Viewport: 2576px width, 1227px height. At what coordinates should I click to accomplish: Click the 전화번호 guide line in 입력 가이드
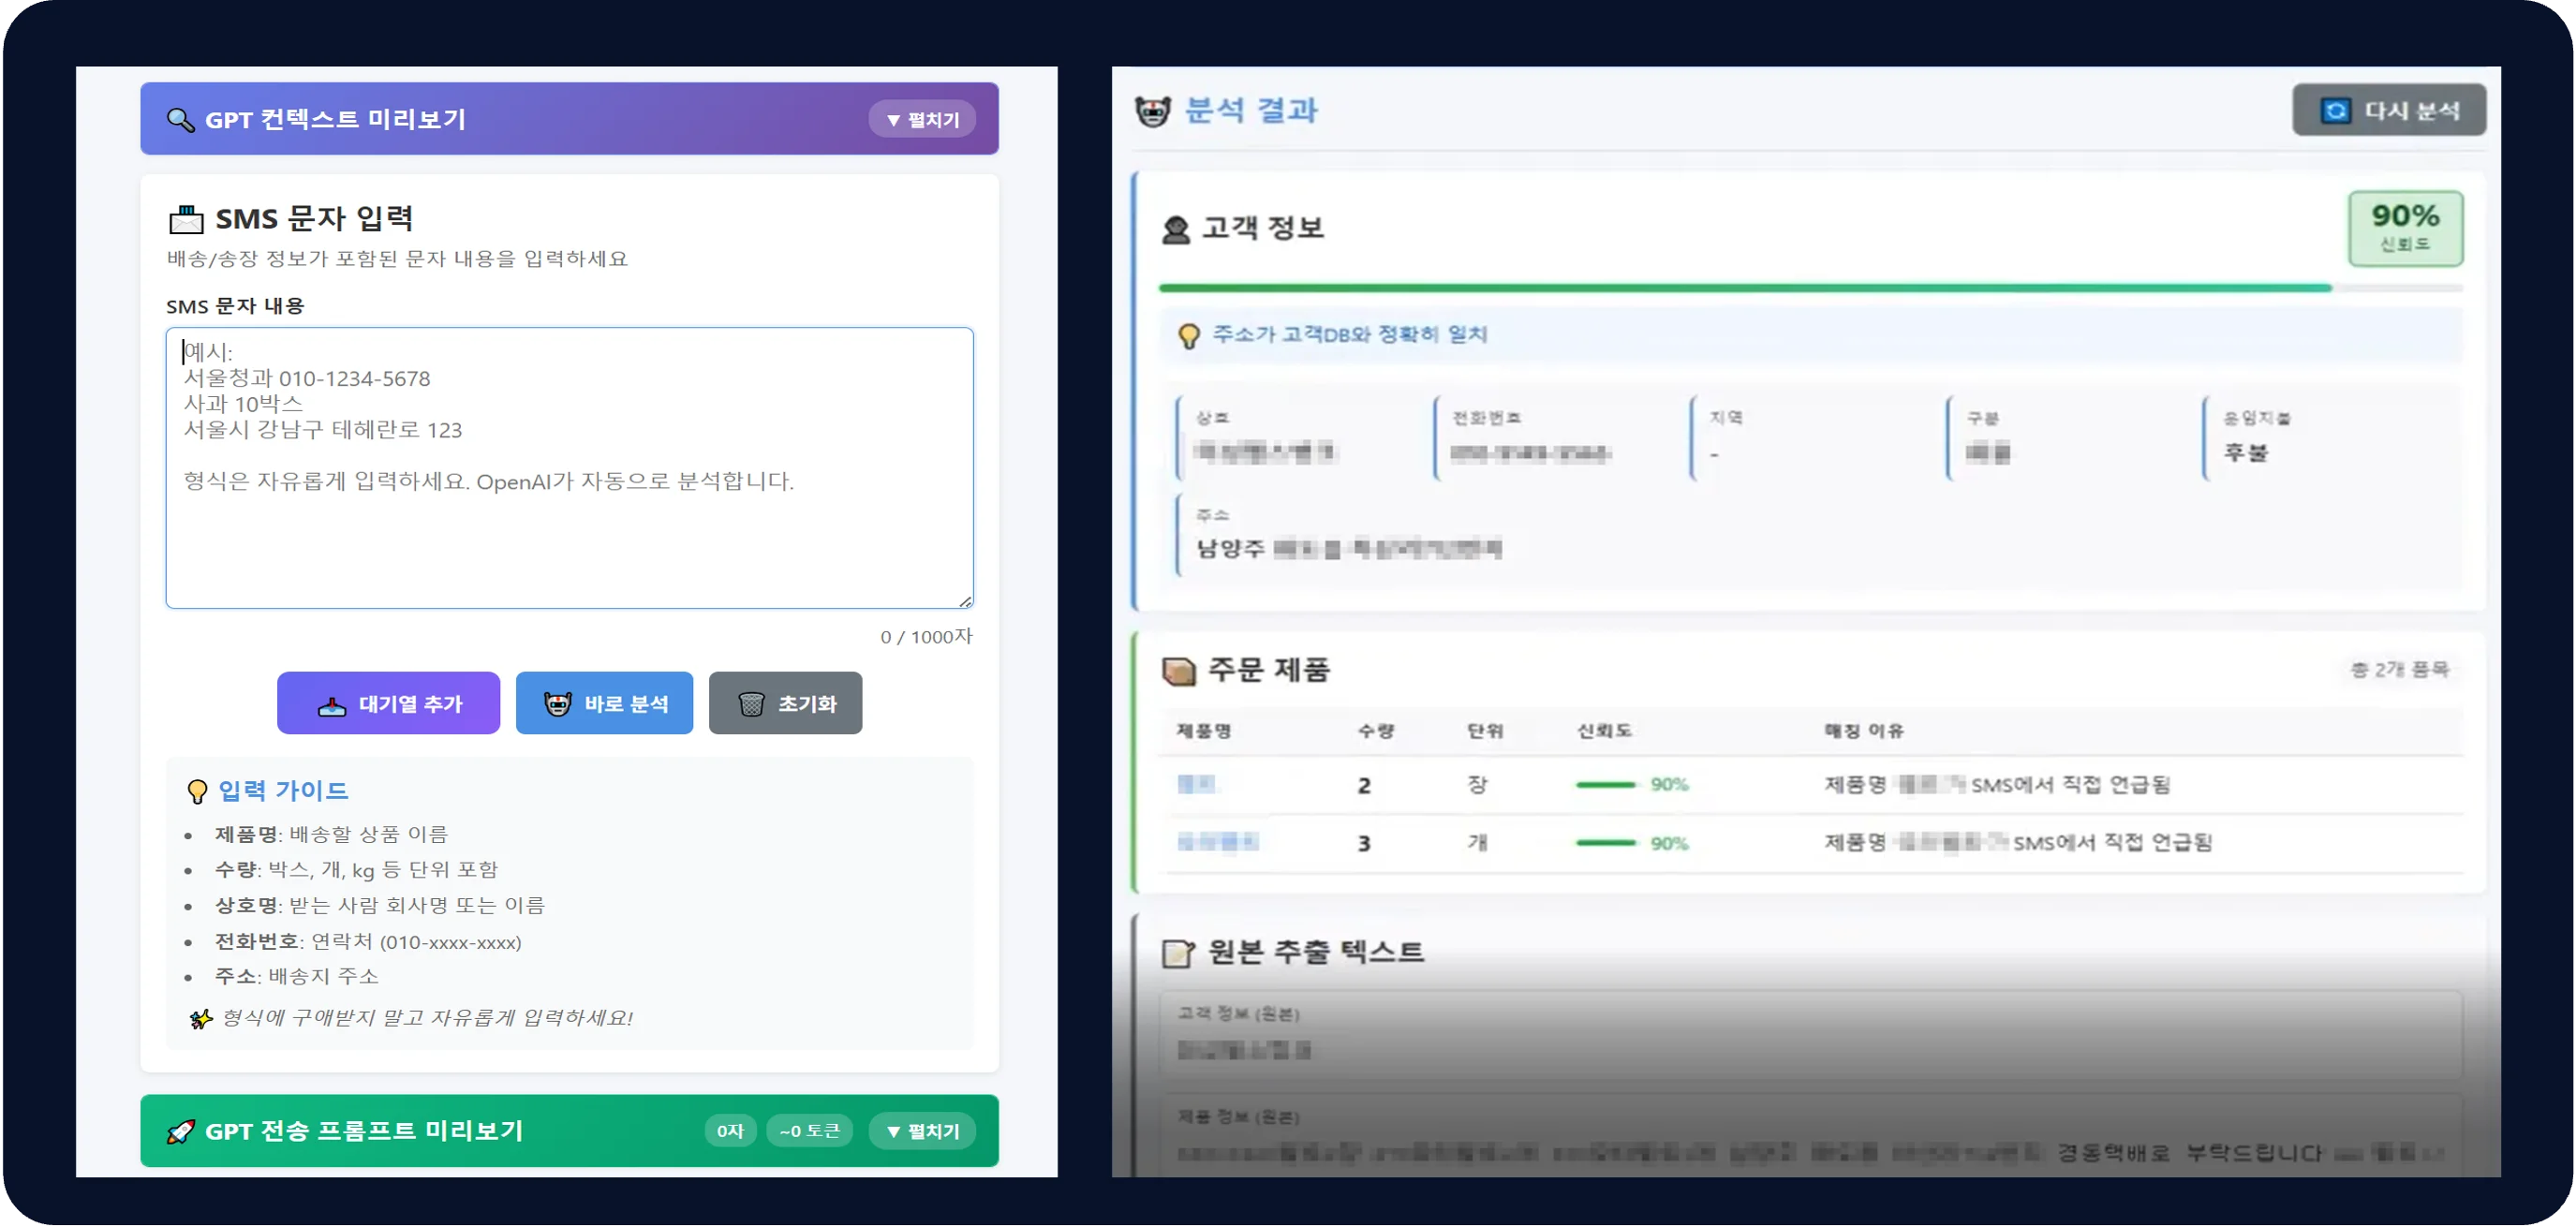click(x=367, y=943)
